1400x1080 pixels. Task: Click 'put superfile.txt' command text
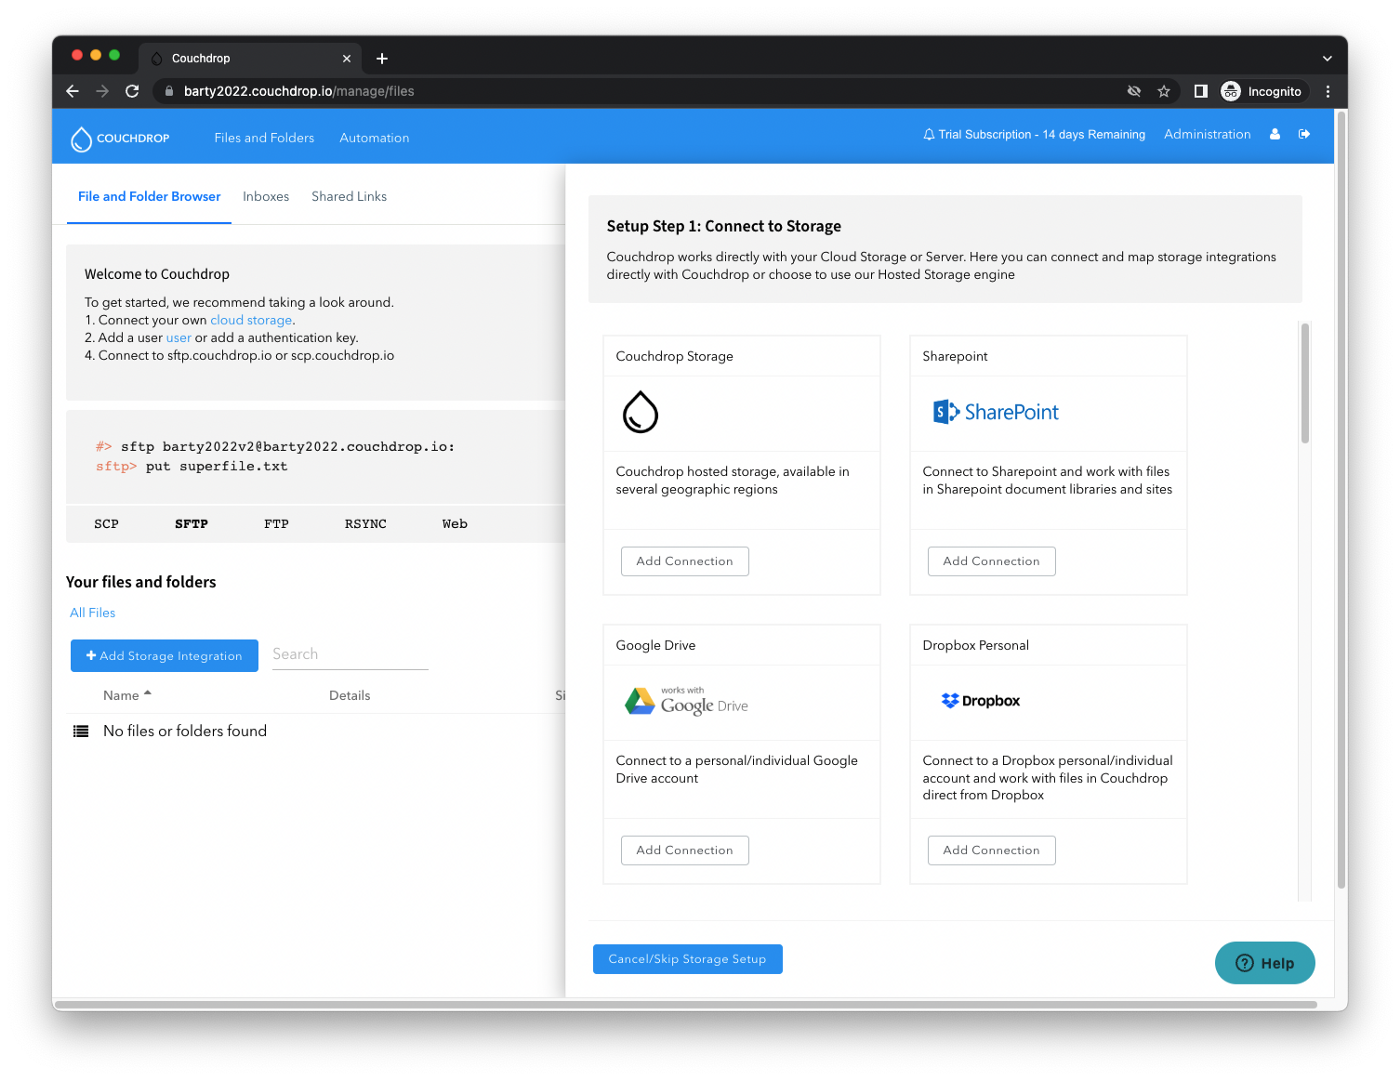[216, 467]
